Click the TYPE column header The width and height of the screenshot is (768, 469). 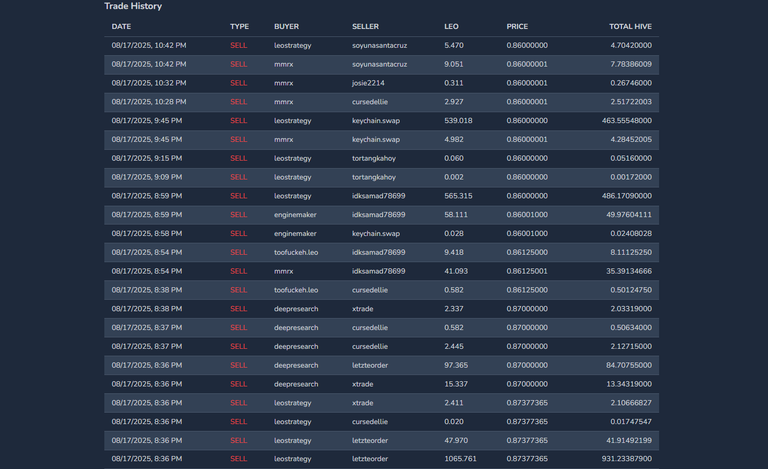(x=240, y=26)
